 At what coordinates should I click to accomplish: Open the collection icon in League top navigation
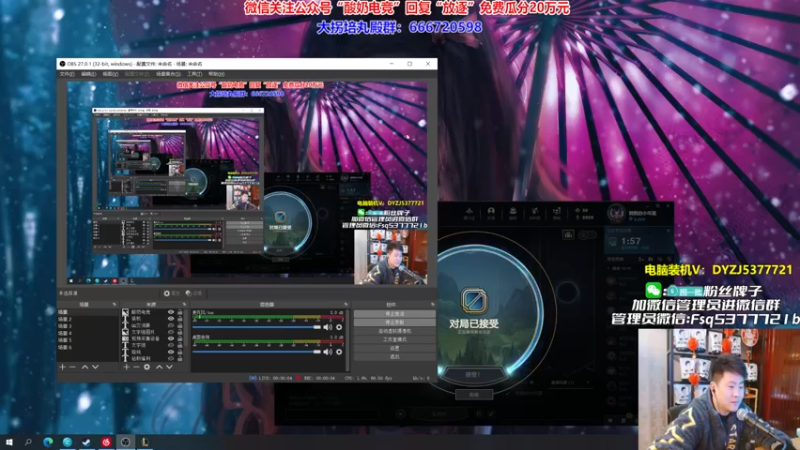[513, 213]
